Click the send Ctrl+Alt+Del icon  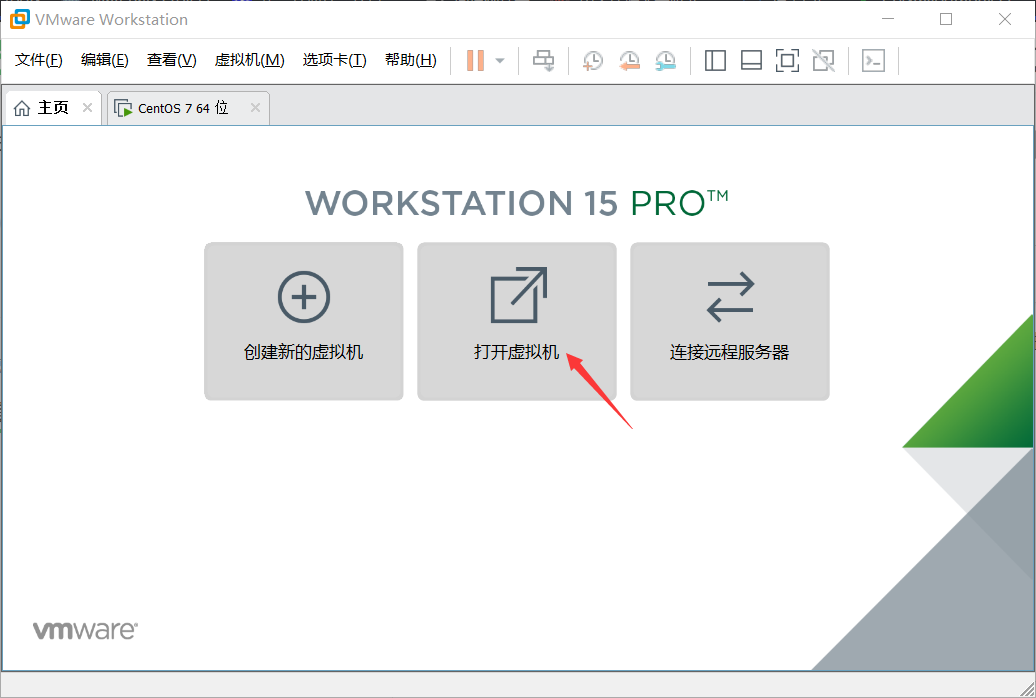[x=543, y=60]
